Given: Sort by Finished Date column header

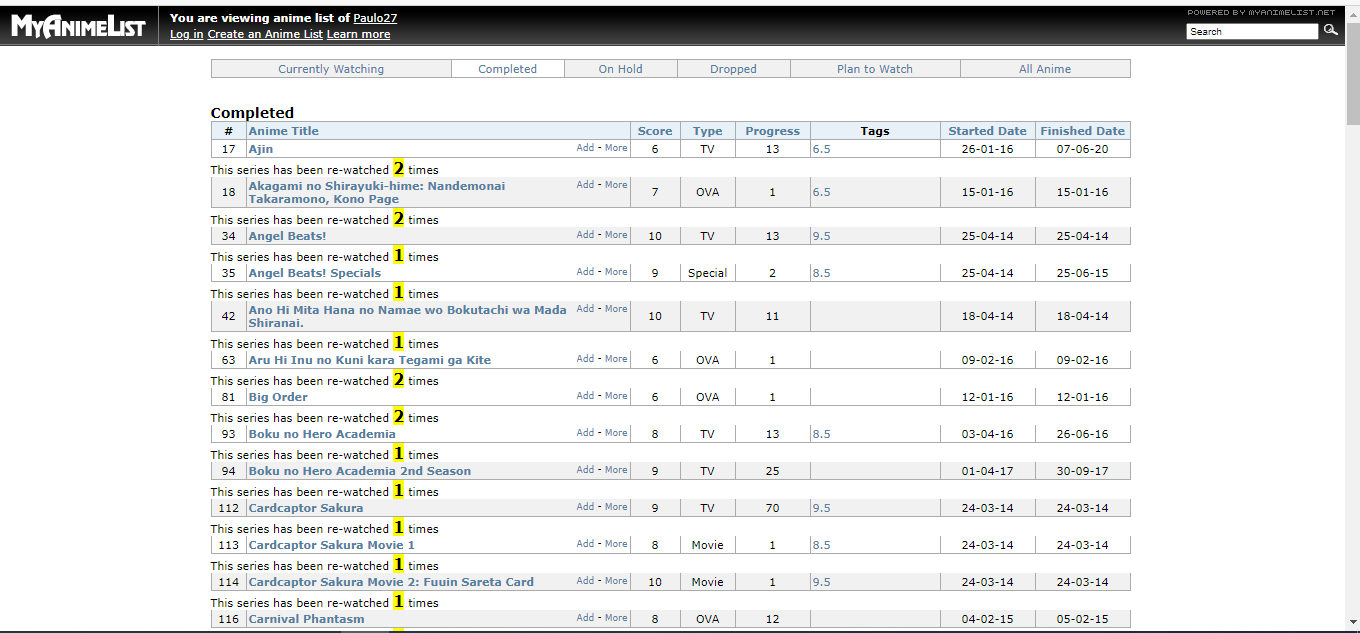Looking at the screenshot, I should coord(1082,131).
